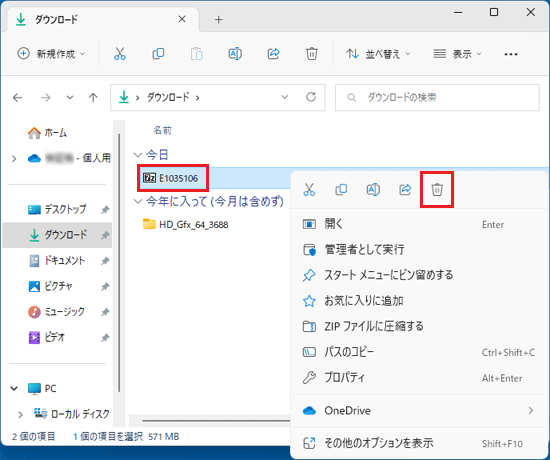Viewport: 550px width, 460px height.
Task: Click the 新規作成 button
Action: coord(51,54)
